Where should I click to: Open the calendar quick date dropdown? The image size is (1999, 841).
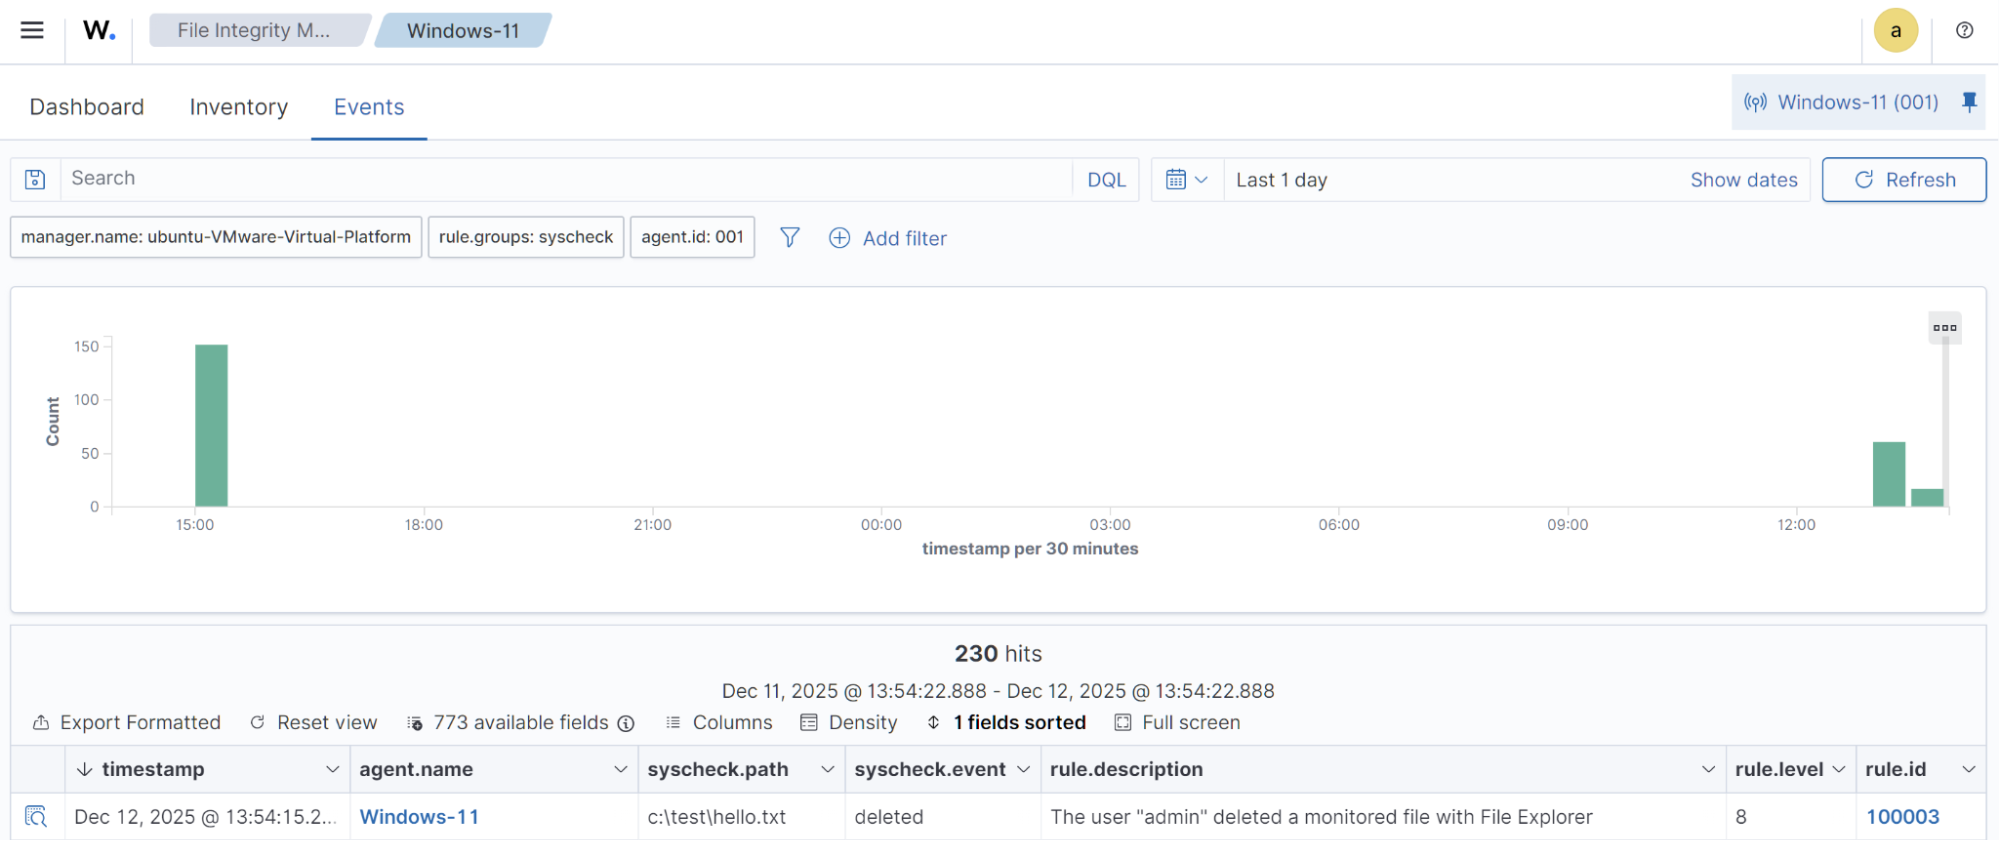coord(1187,180)
